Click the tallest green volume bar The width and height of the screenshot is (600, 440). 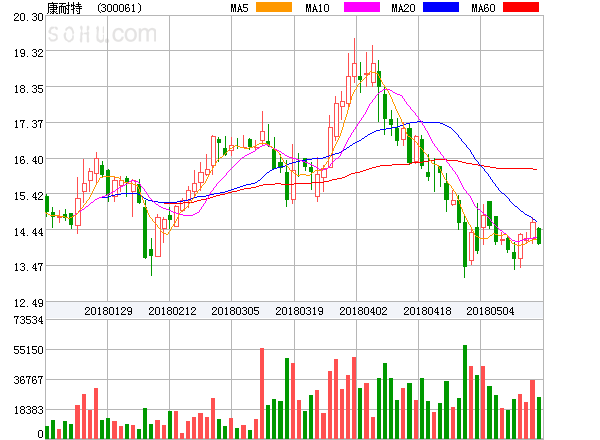[465, 392]
